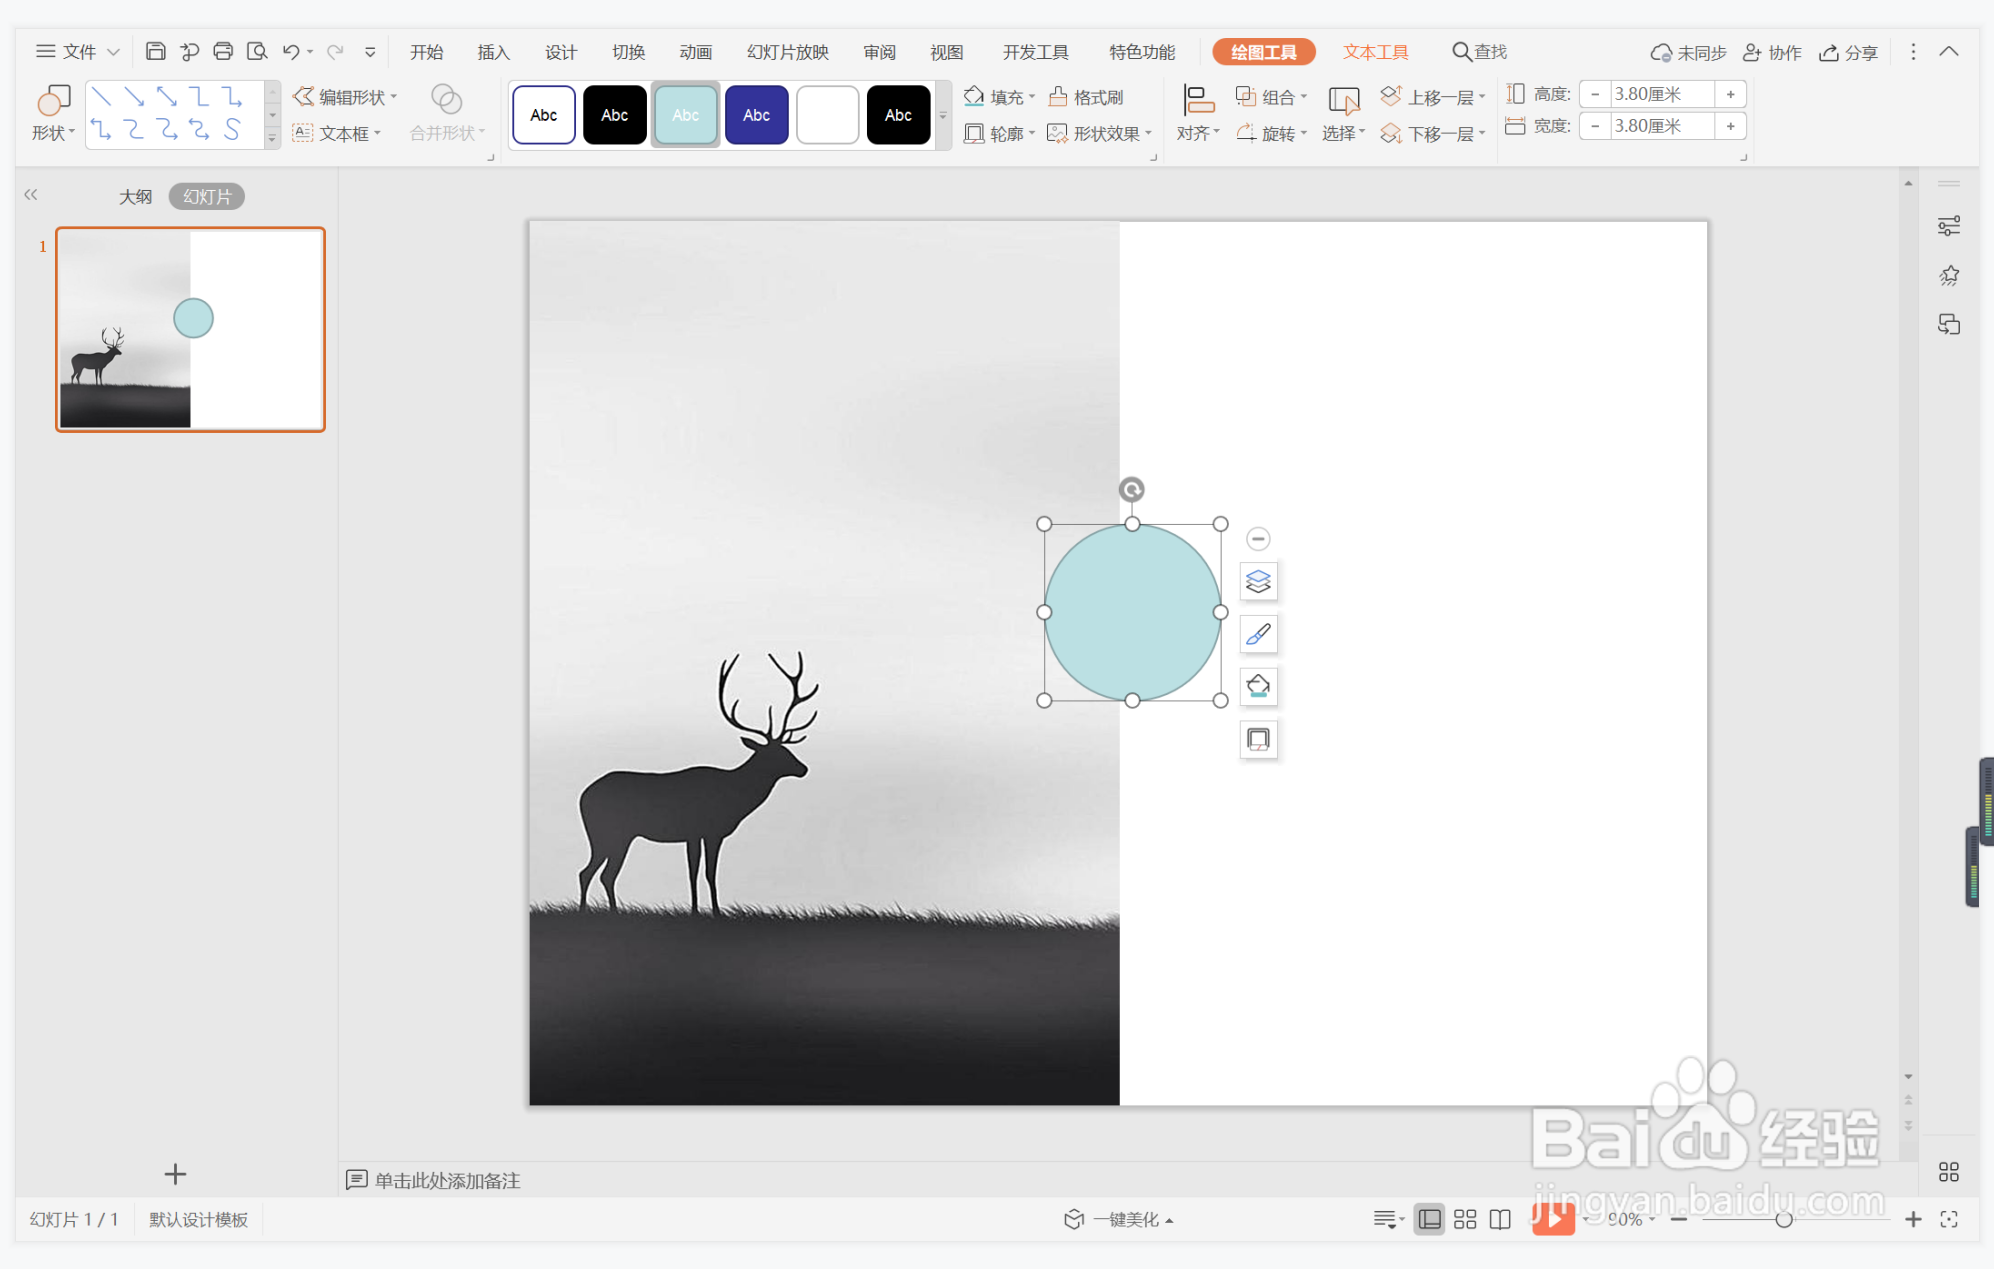Image resolution: width=1994 pixels, height=1269 pixels.
Task: Switch to reading view in status bar
Action: click(x=1500, y=1219)
